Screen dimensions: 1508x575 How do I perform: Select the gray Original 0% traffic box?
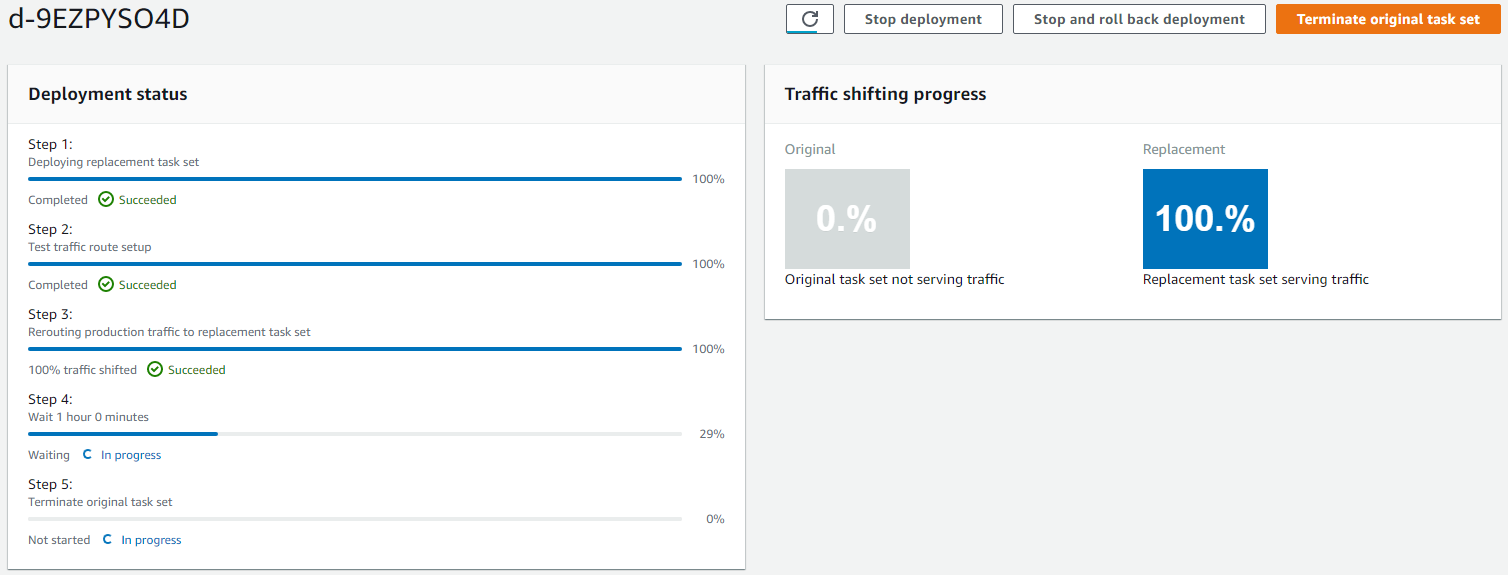click(x=847, y=219)
